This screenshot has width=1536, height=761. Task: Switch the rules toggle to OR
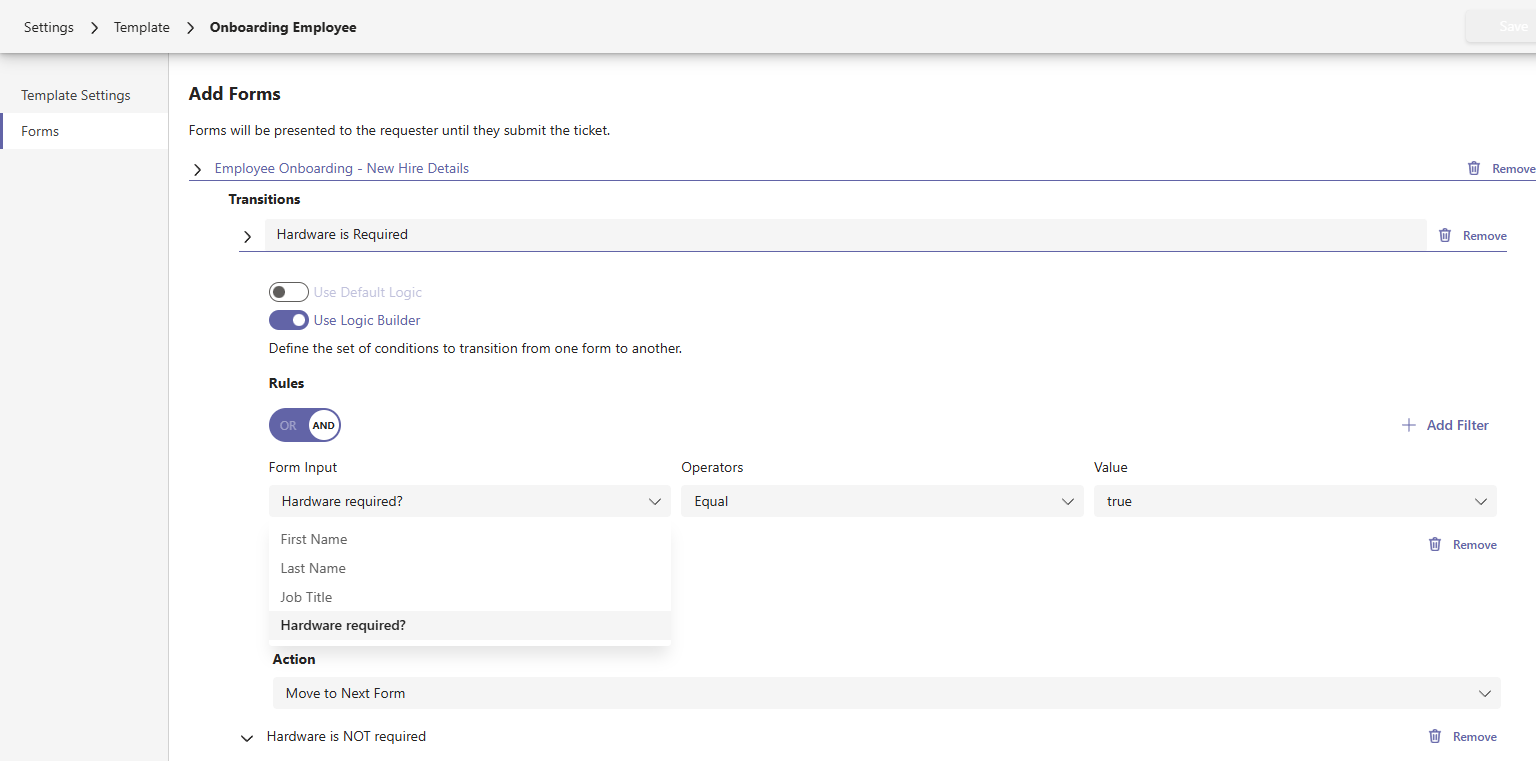tap(288, 425)
